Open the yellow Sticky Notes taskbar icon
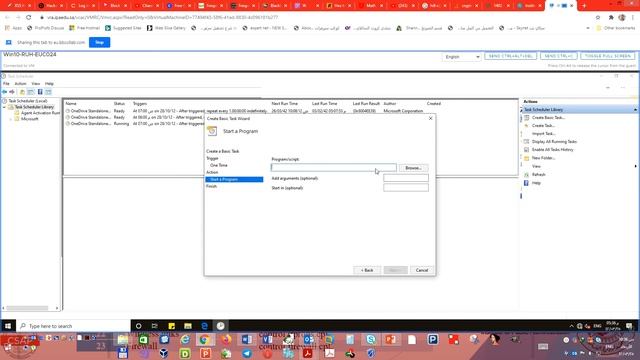Screen dimensions: 640x360 coord(171,326)
